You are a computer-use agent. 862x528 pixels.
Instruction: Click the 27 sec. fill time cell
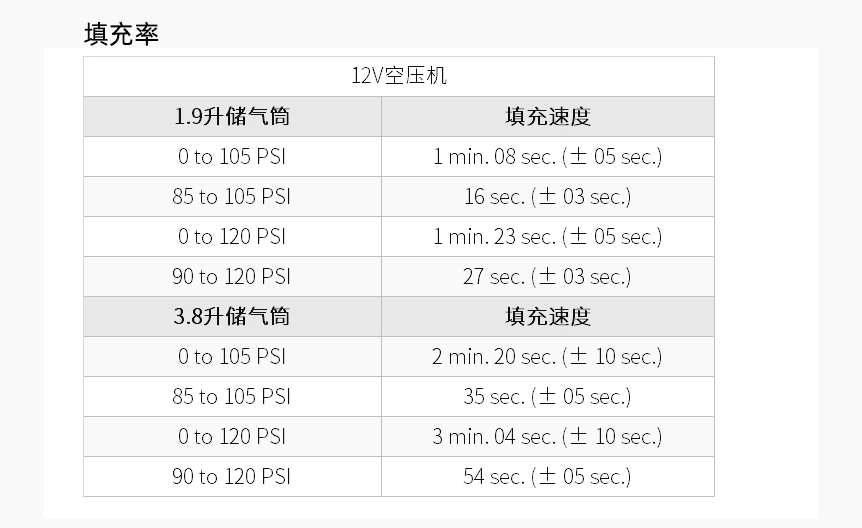coord(548,277)
